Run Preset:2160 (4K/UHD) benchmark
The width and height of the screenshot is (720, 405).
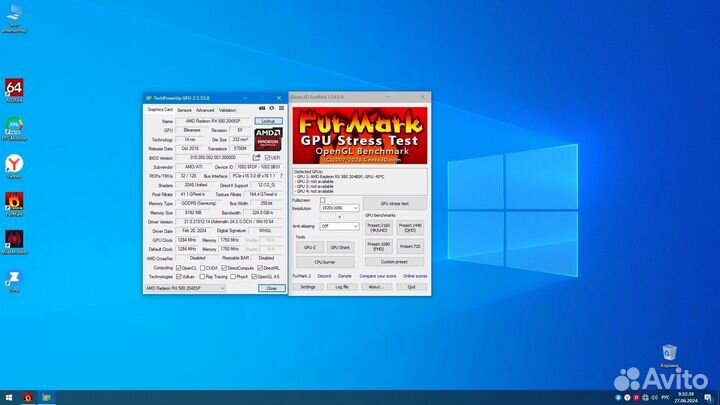[378, 228]
